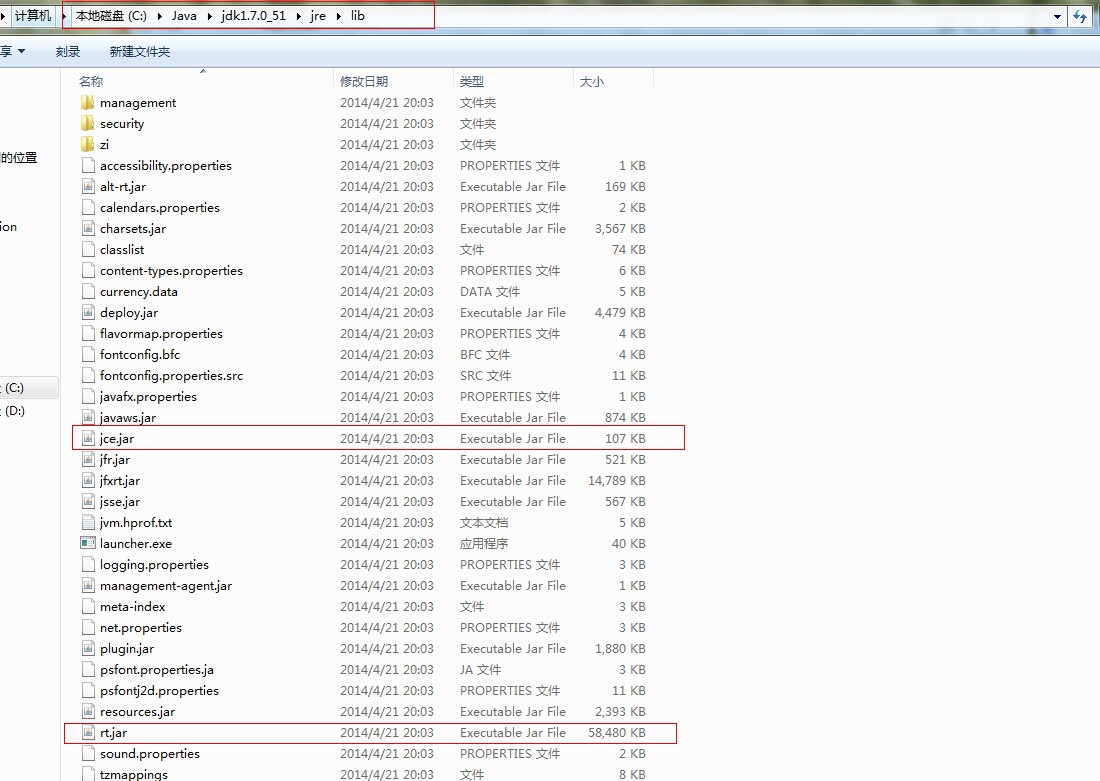Viewport: 1100px width, 781px height.
Task: Select tzmappings file name
Action: click(x=134, y=774)
